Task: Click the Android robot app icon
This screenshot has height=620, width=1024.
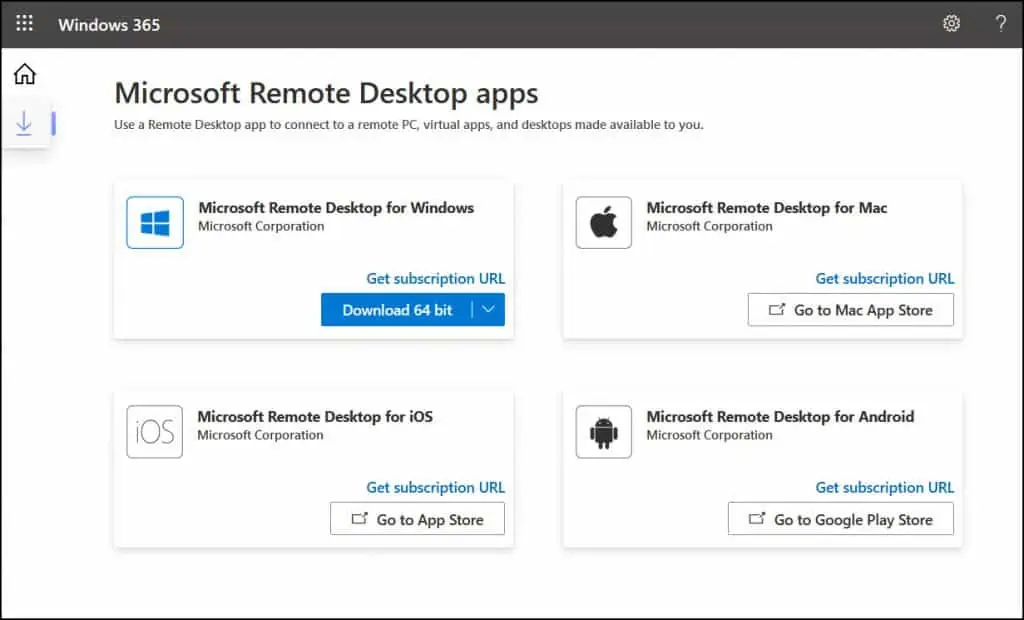Action: coord(603,432)
